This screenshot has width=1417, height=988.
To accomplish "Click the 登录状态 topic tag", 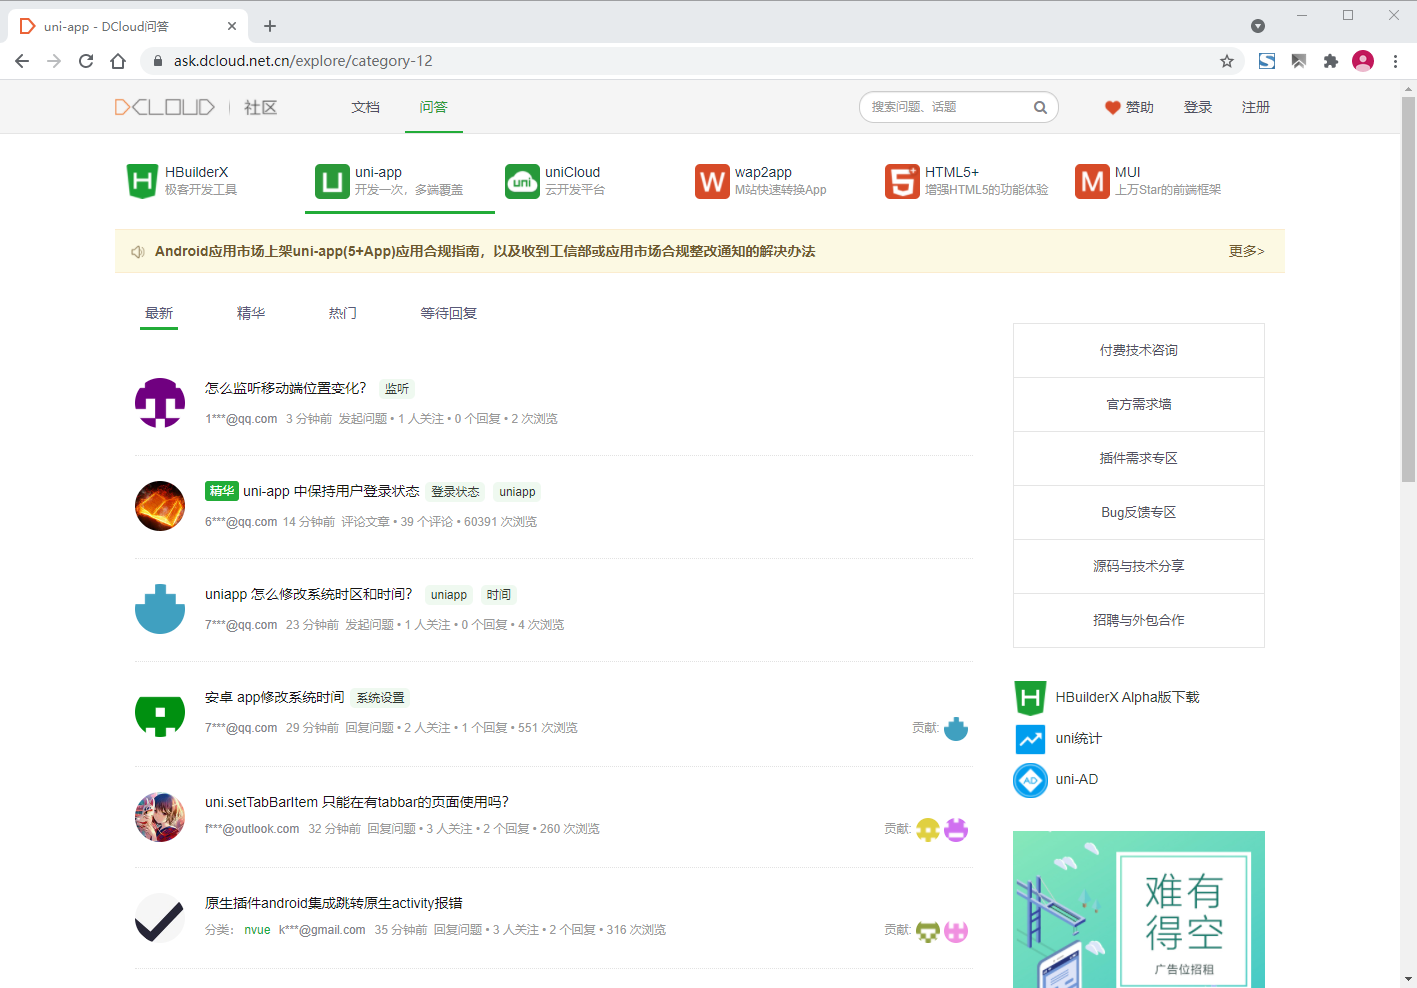I will 455,492.
